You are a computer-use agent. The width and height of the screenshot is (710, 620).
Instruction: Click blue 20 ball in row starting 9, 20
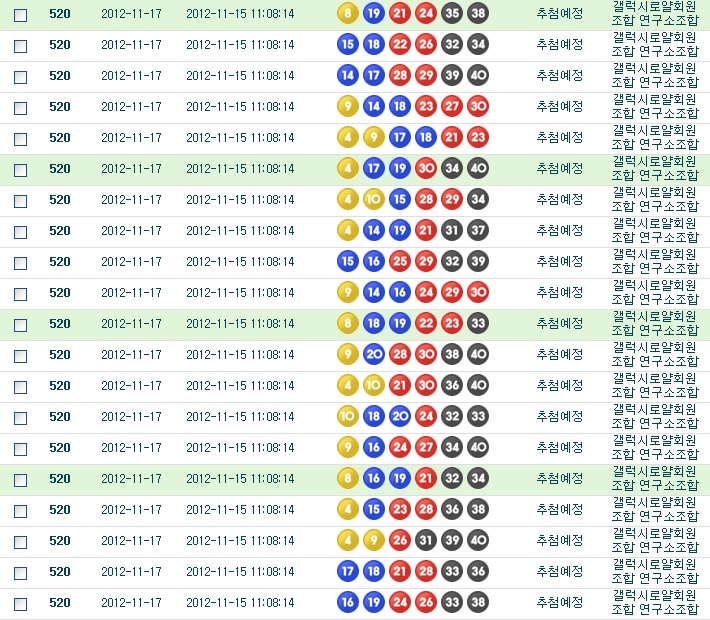click(x=374, y=354)
